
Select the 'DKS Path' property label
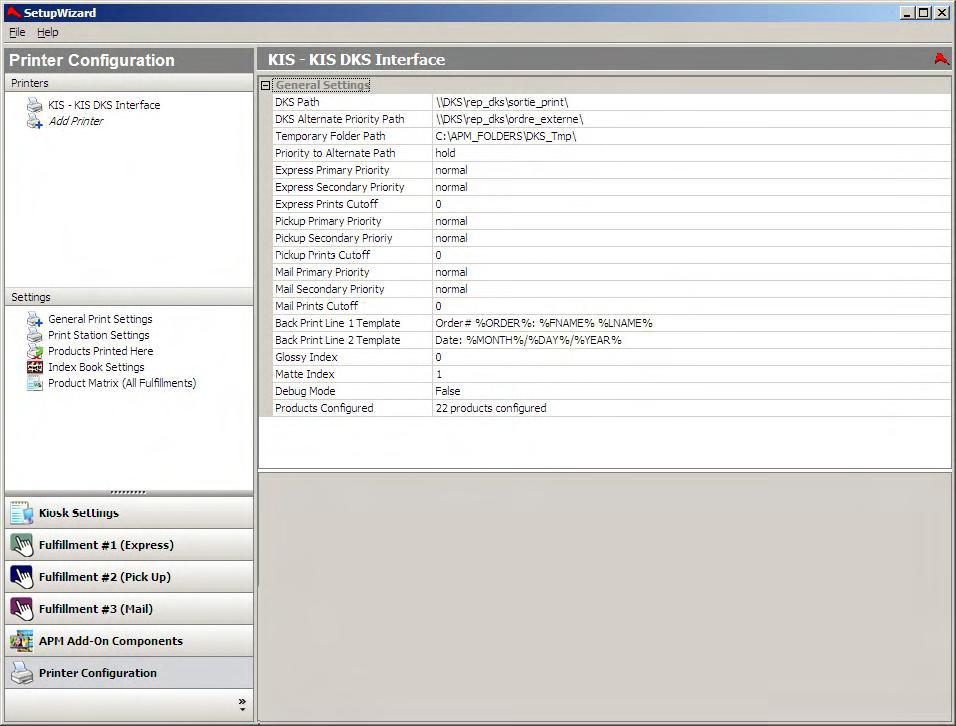click(297, 102)
